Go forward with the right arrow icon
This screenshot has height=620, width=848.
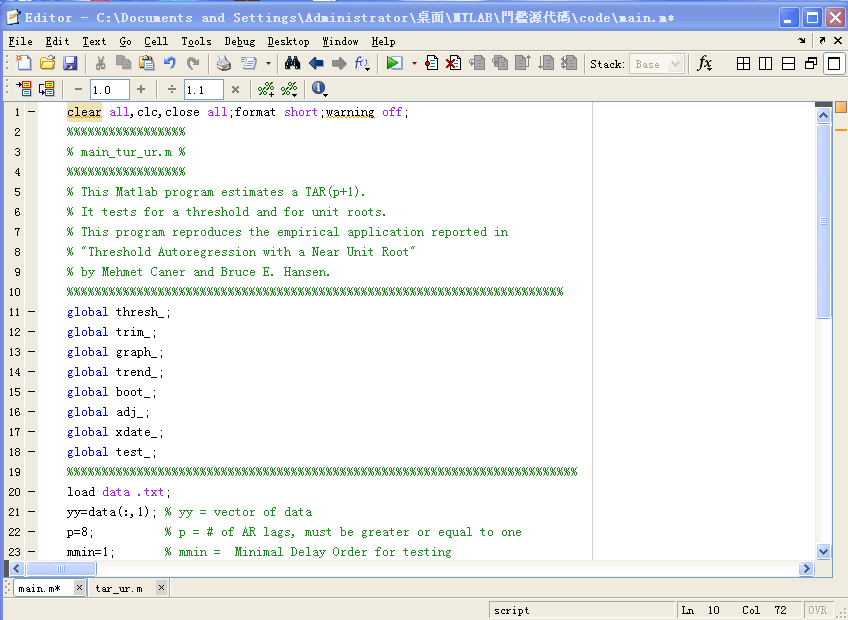coord(339,63)
